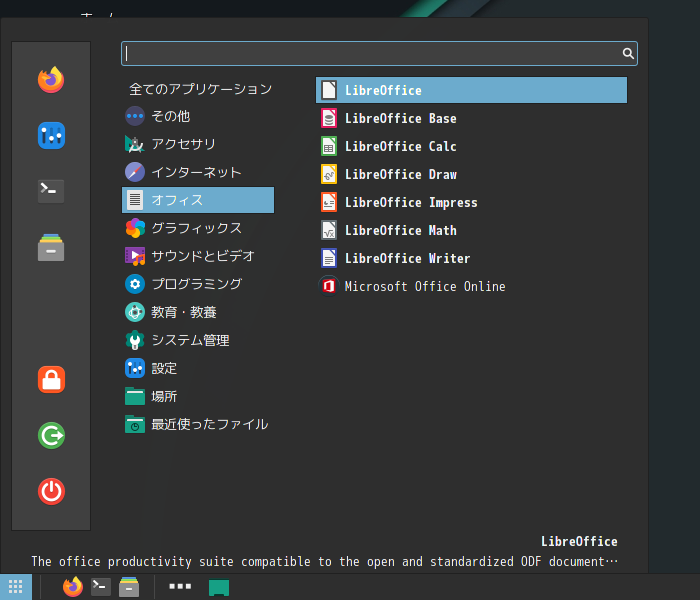Open Microsoft Office Online
Image resolution: width=700 pixels, height=600 pixels.
click(471, 286)
